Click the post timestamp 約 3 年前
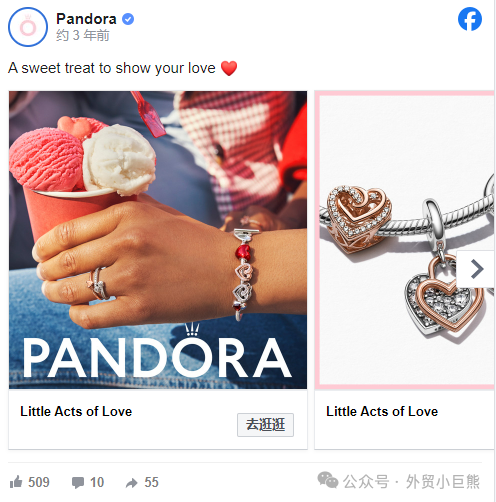Image resolution: width=496 pixels, height=502 pixels. [x=83, y=35]
